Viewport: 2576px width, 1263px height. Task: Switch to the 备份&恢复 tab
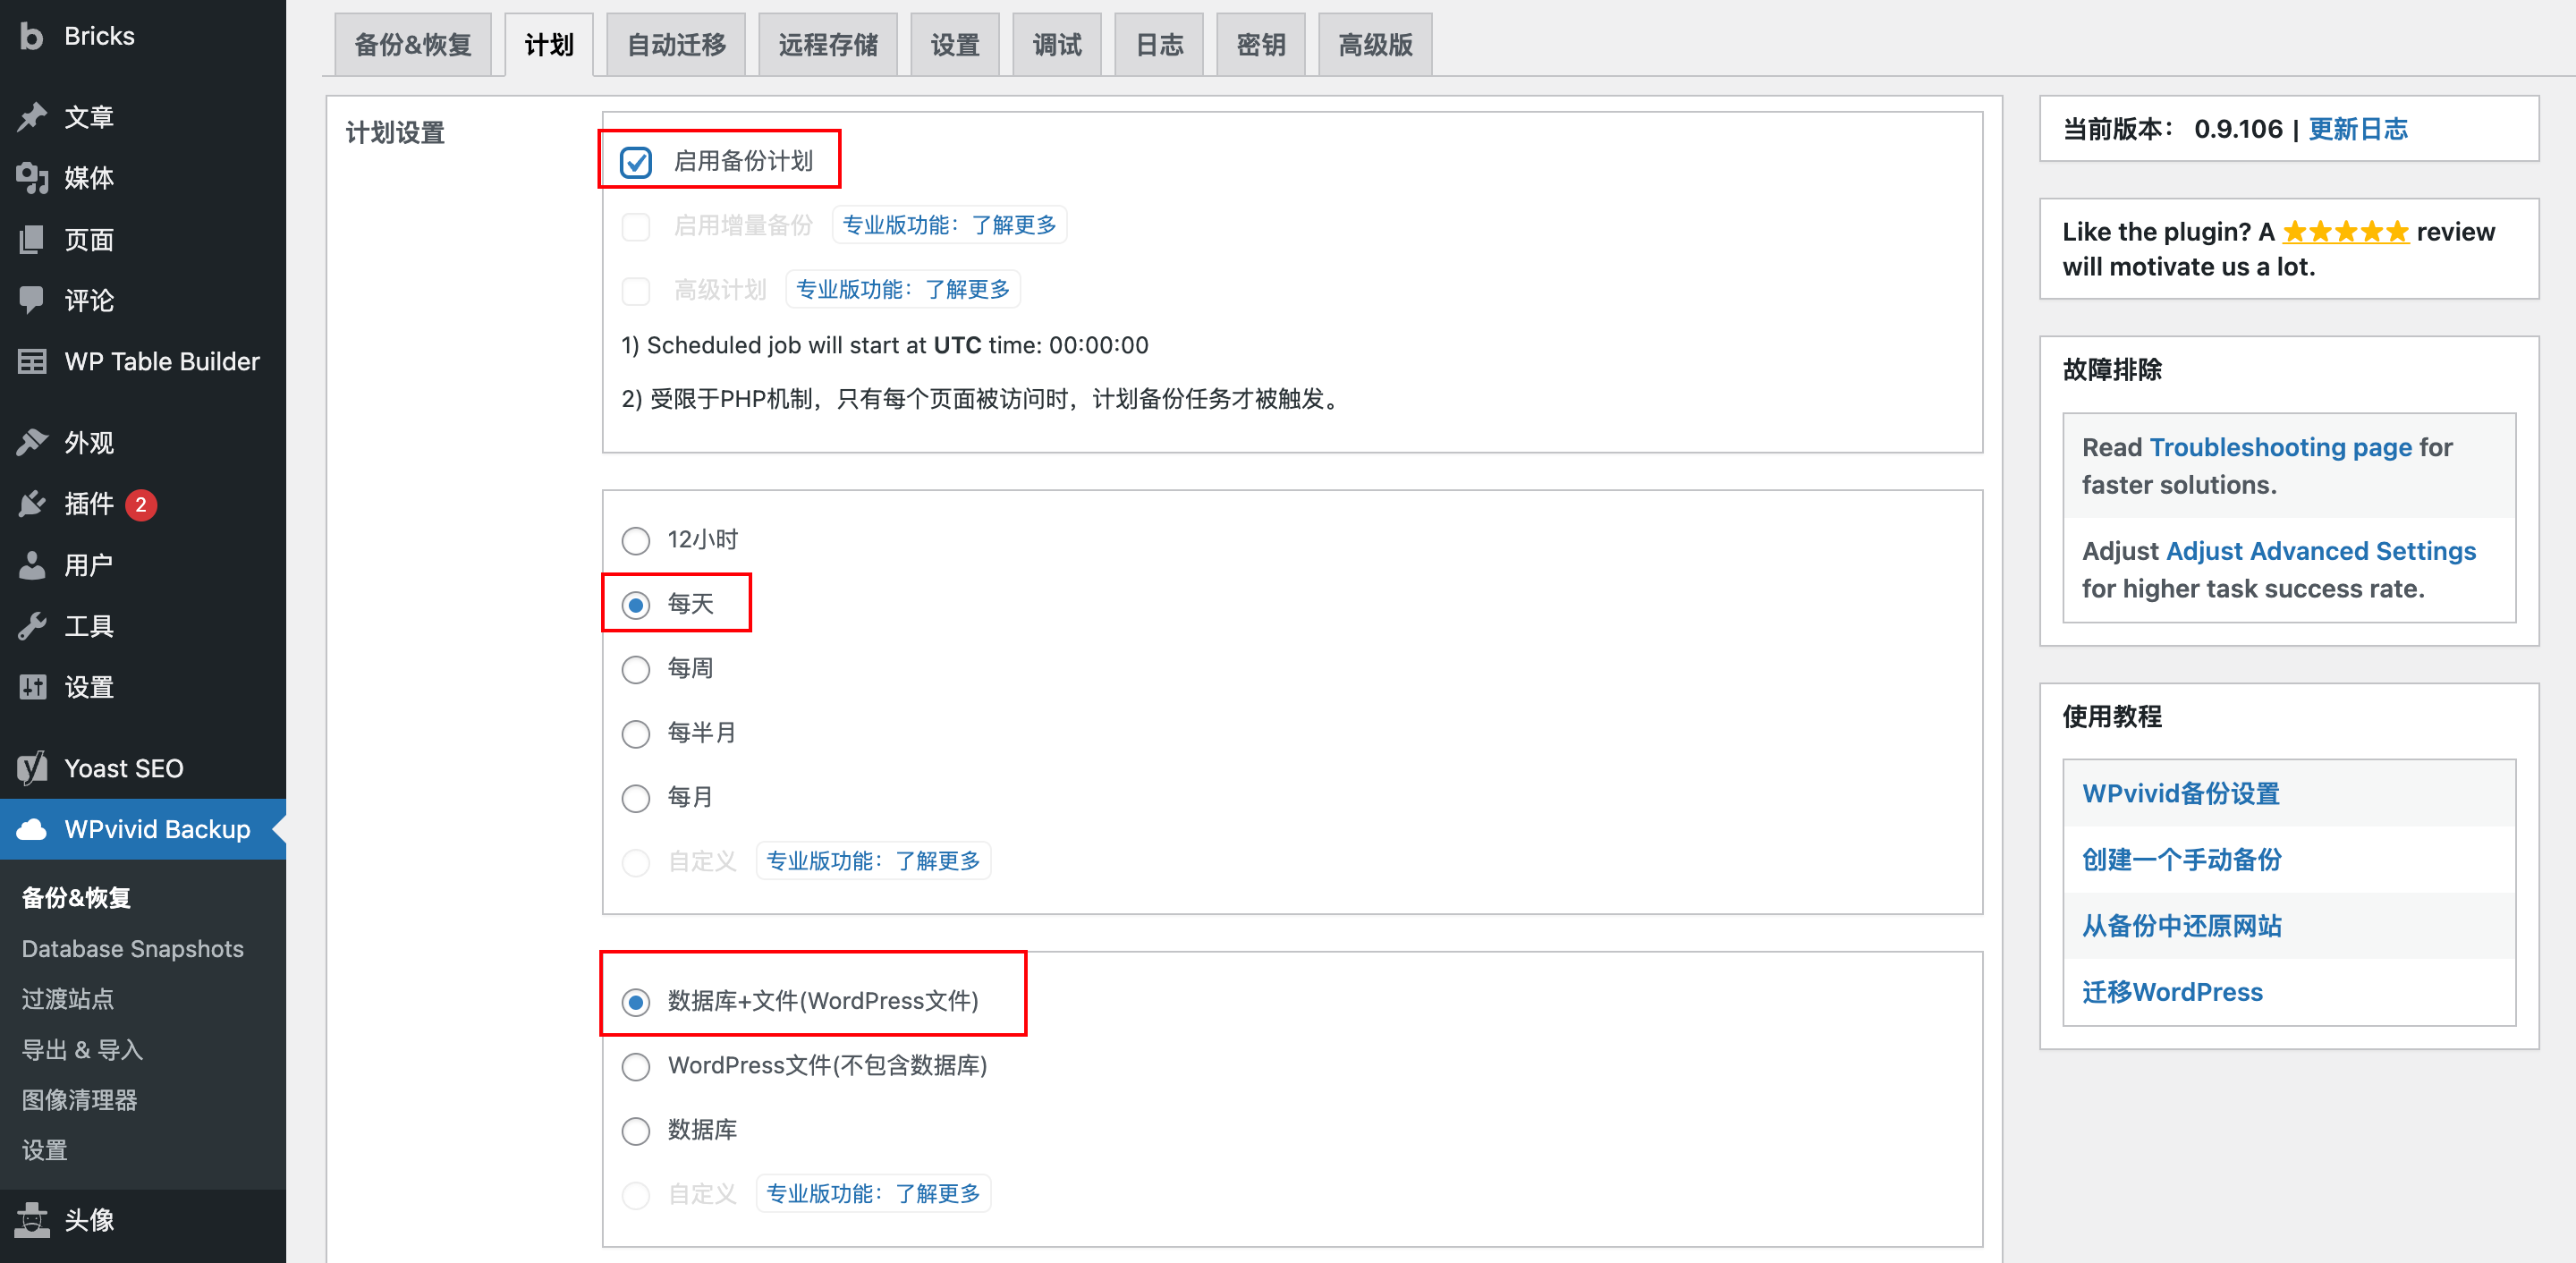[413, 45]
